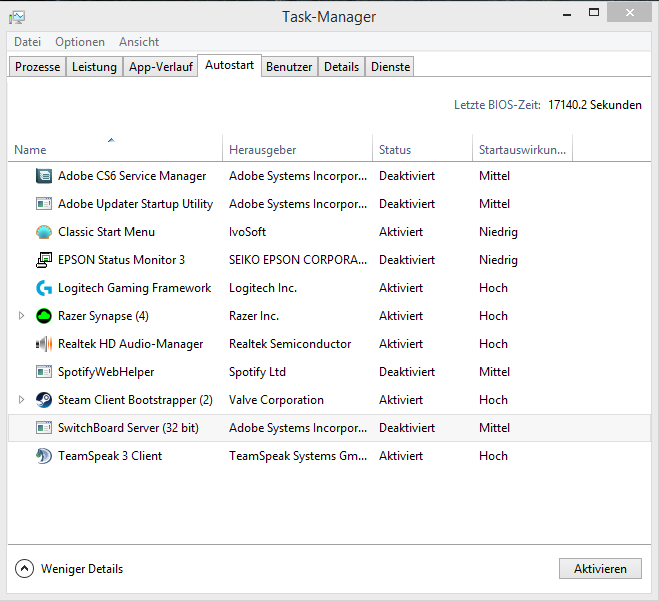
Task: Switch to the App-Verlauf tab
Action: point(161,67)
